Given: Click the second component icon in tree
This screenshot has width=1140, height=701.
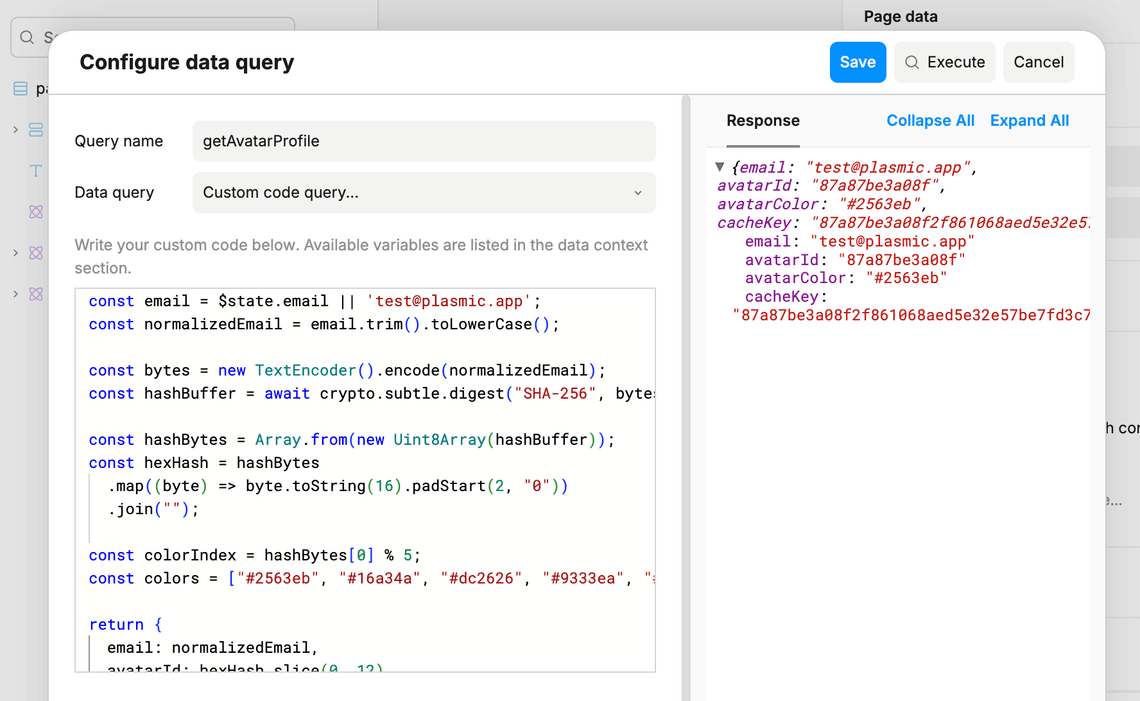Looking at the screenshot, I should click(36, 253).
